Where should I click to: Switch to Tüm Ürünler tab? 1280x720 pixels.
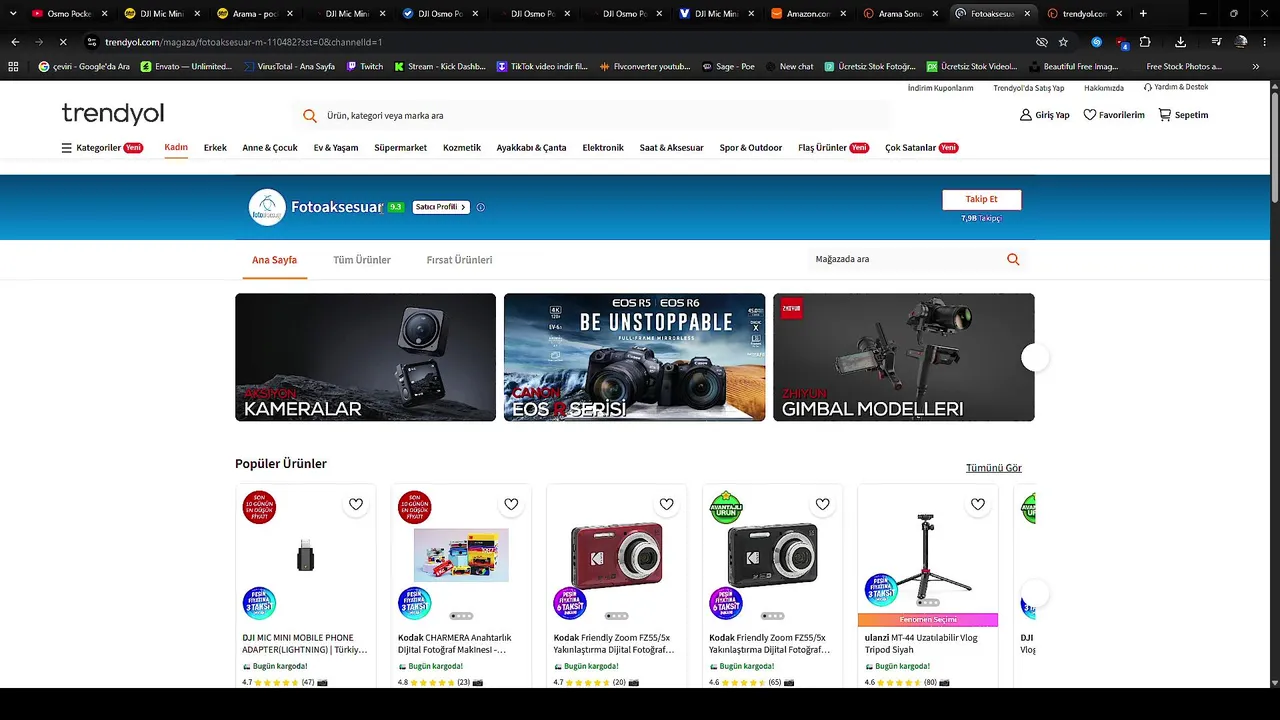click(362, 260)
